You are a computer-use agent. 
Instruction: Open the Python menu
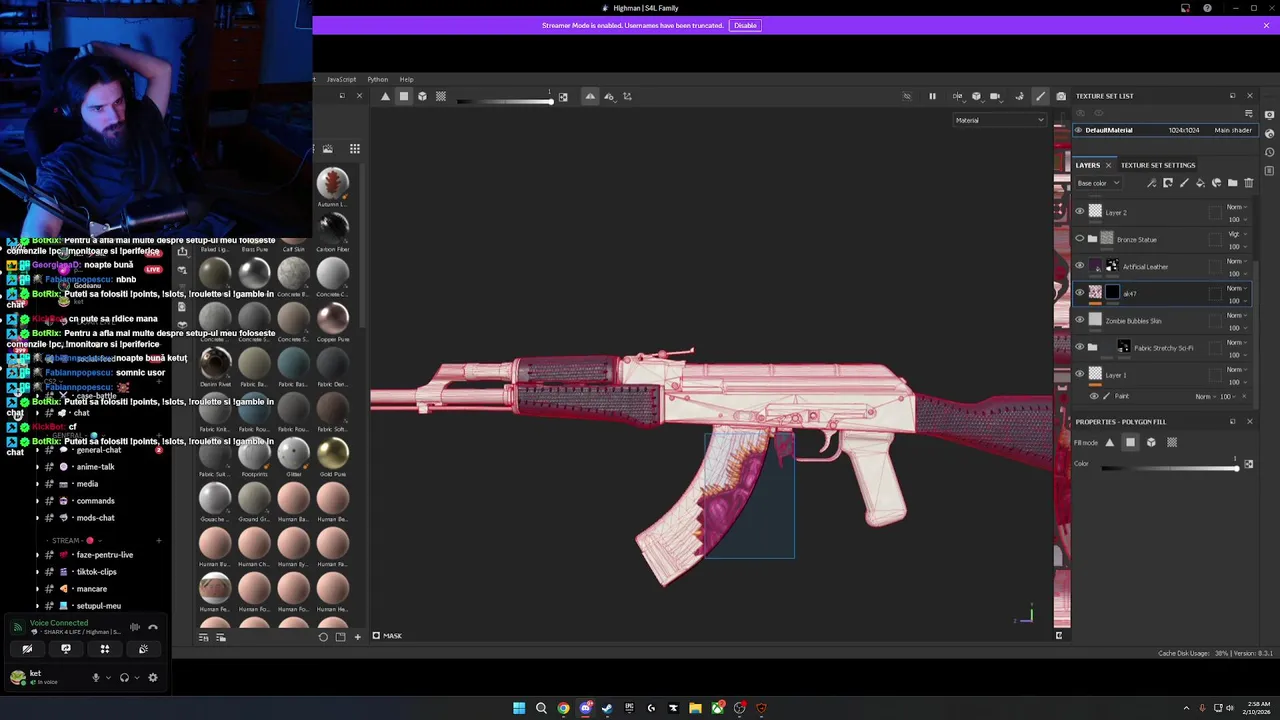(x=377, y=79)
